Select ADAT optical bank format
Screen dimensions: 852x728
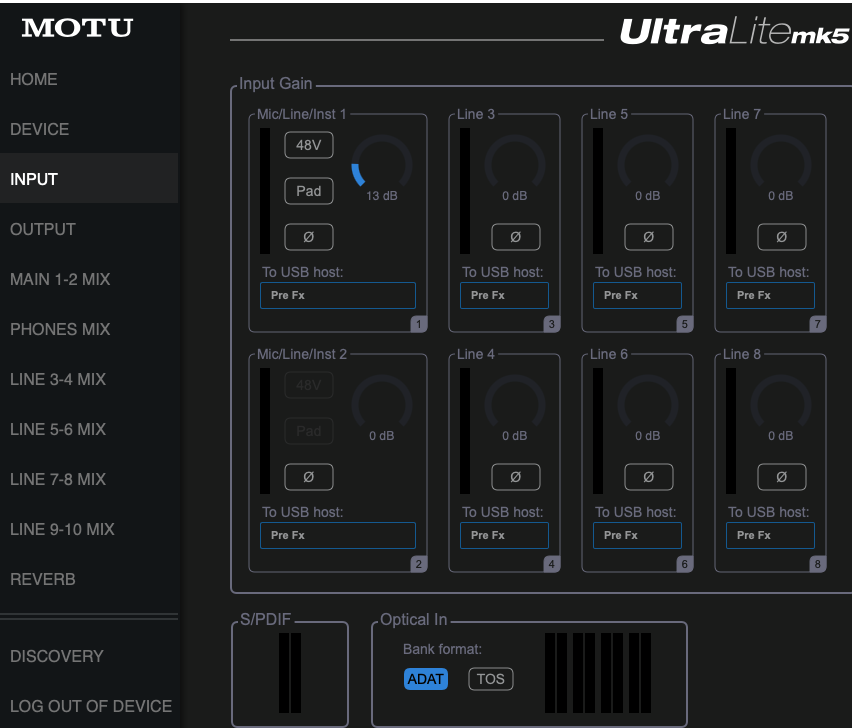click(x=426, y=679)
